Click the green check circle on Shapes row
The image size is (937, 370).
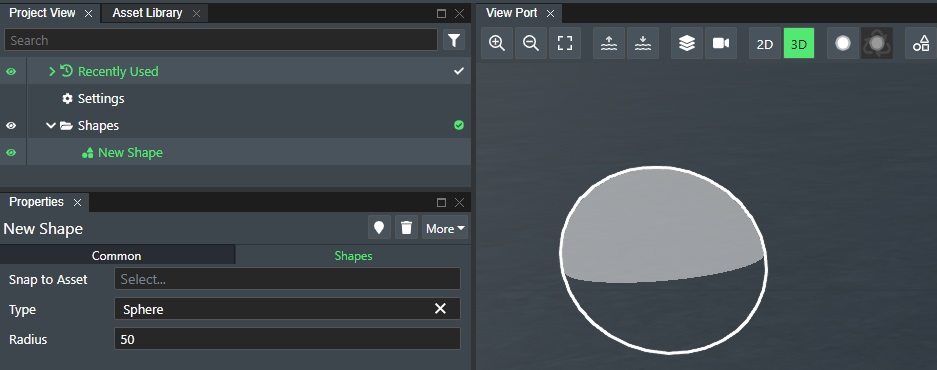[x=459, y=126]
